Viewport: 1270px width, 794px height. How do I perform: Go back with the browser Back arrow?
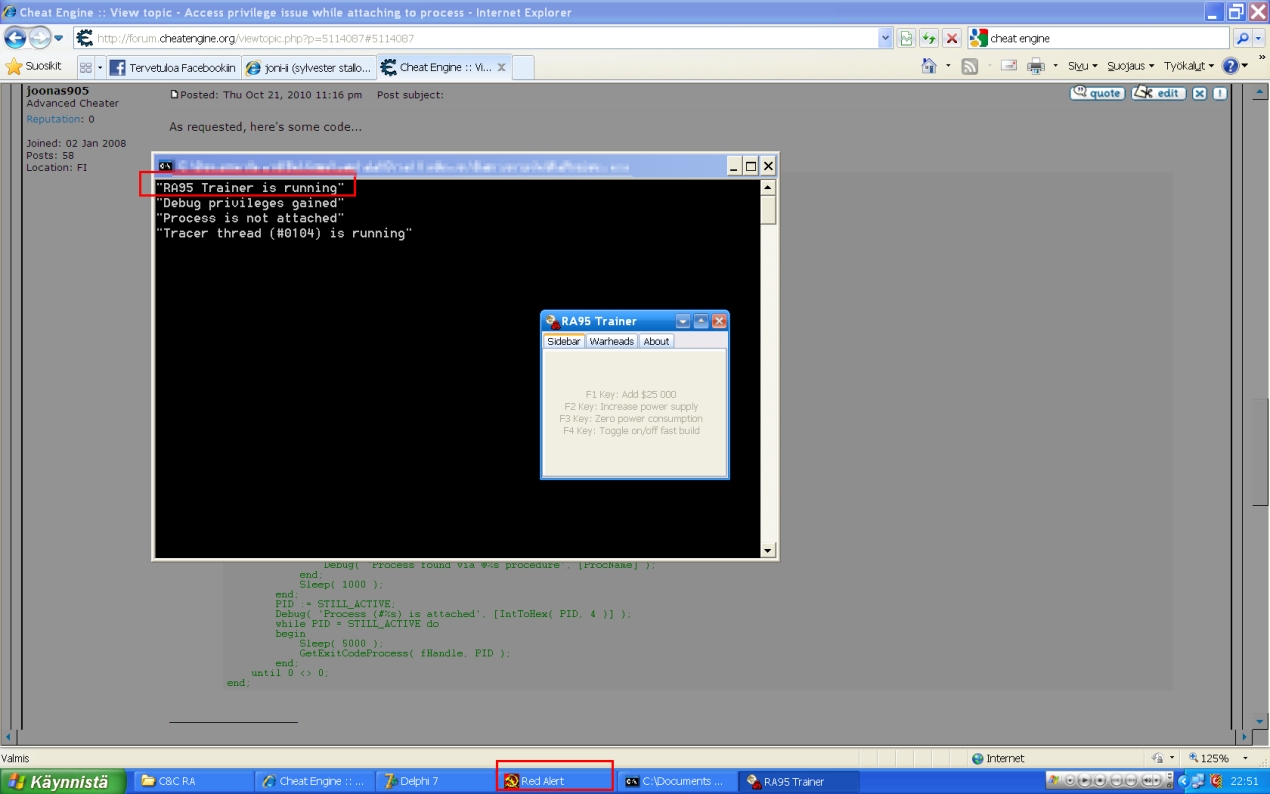point(15,38)
